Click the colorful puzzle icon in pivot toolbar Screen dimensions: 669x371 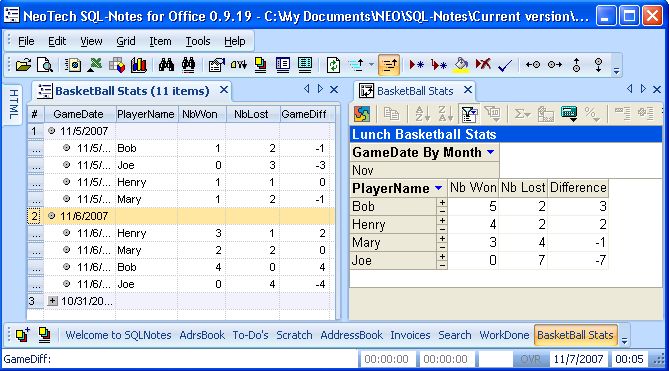362,114
